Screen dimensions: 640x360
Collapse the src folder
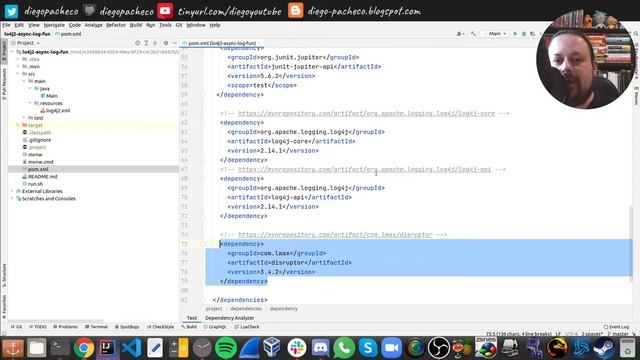(x=18, y=74)
